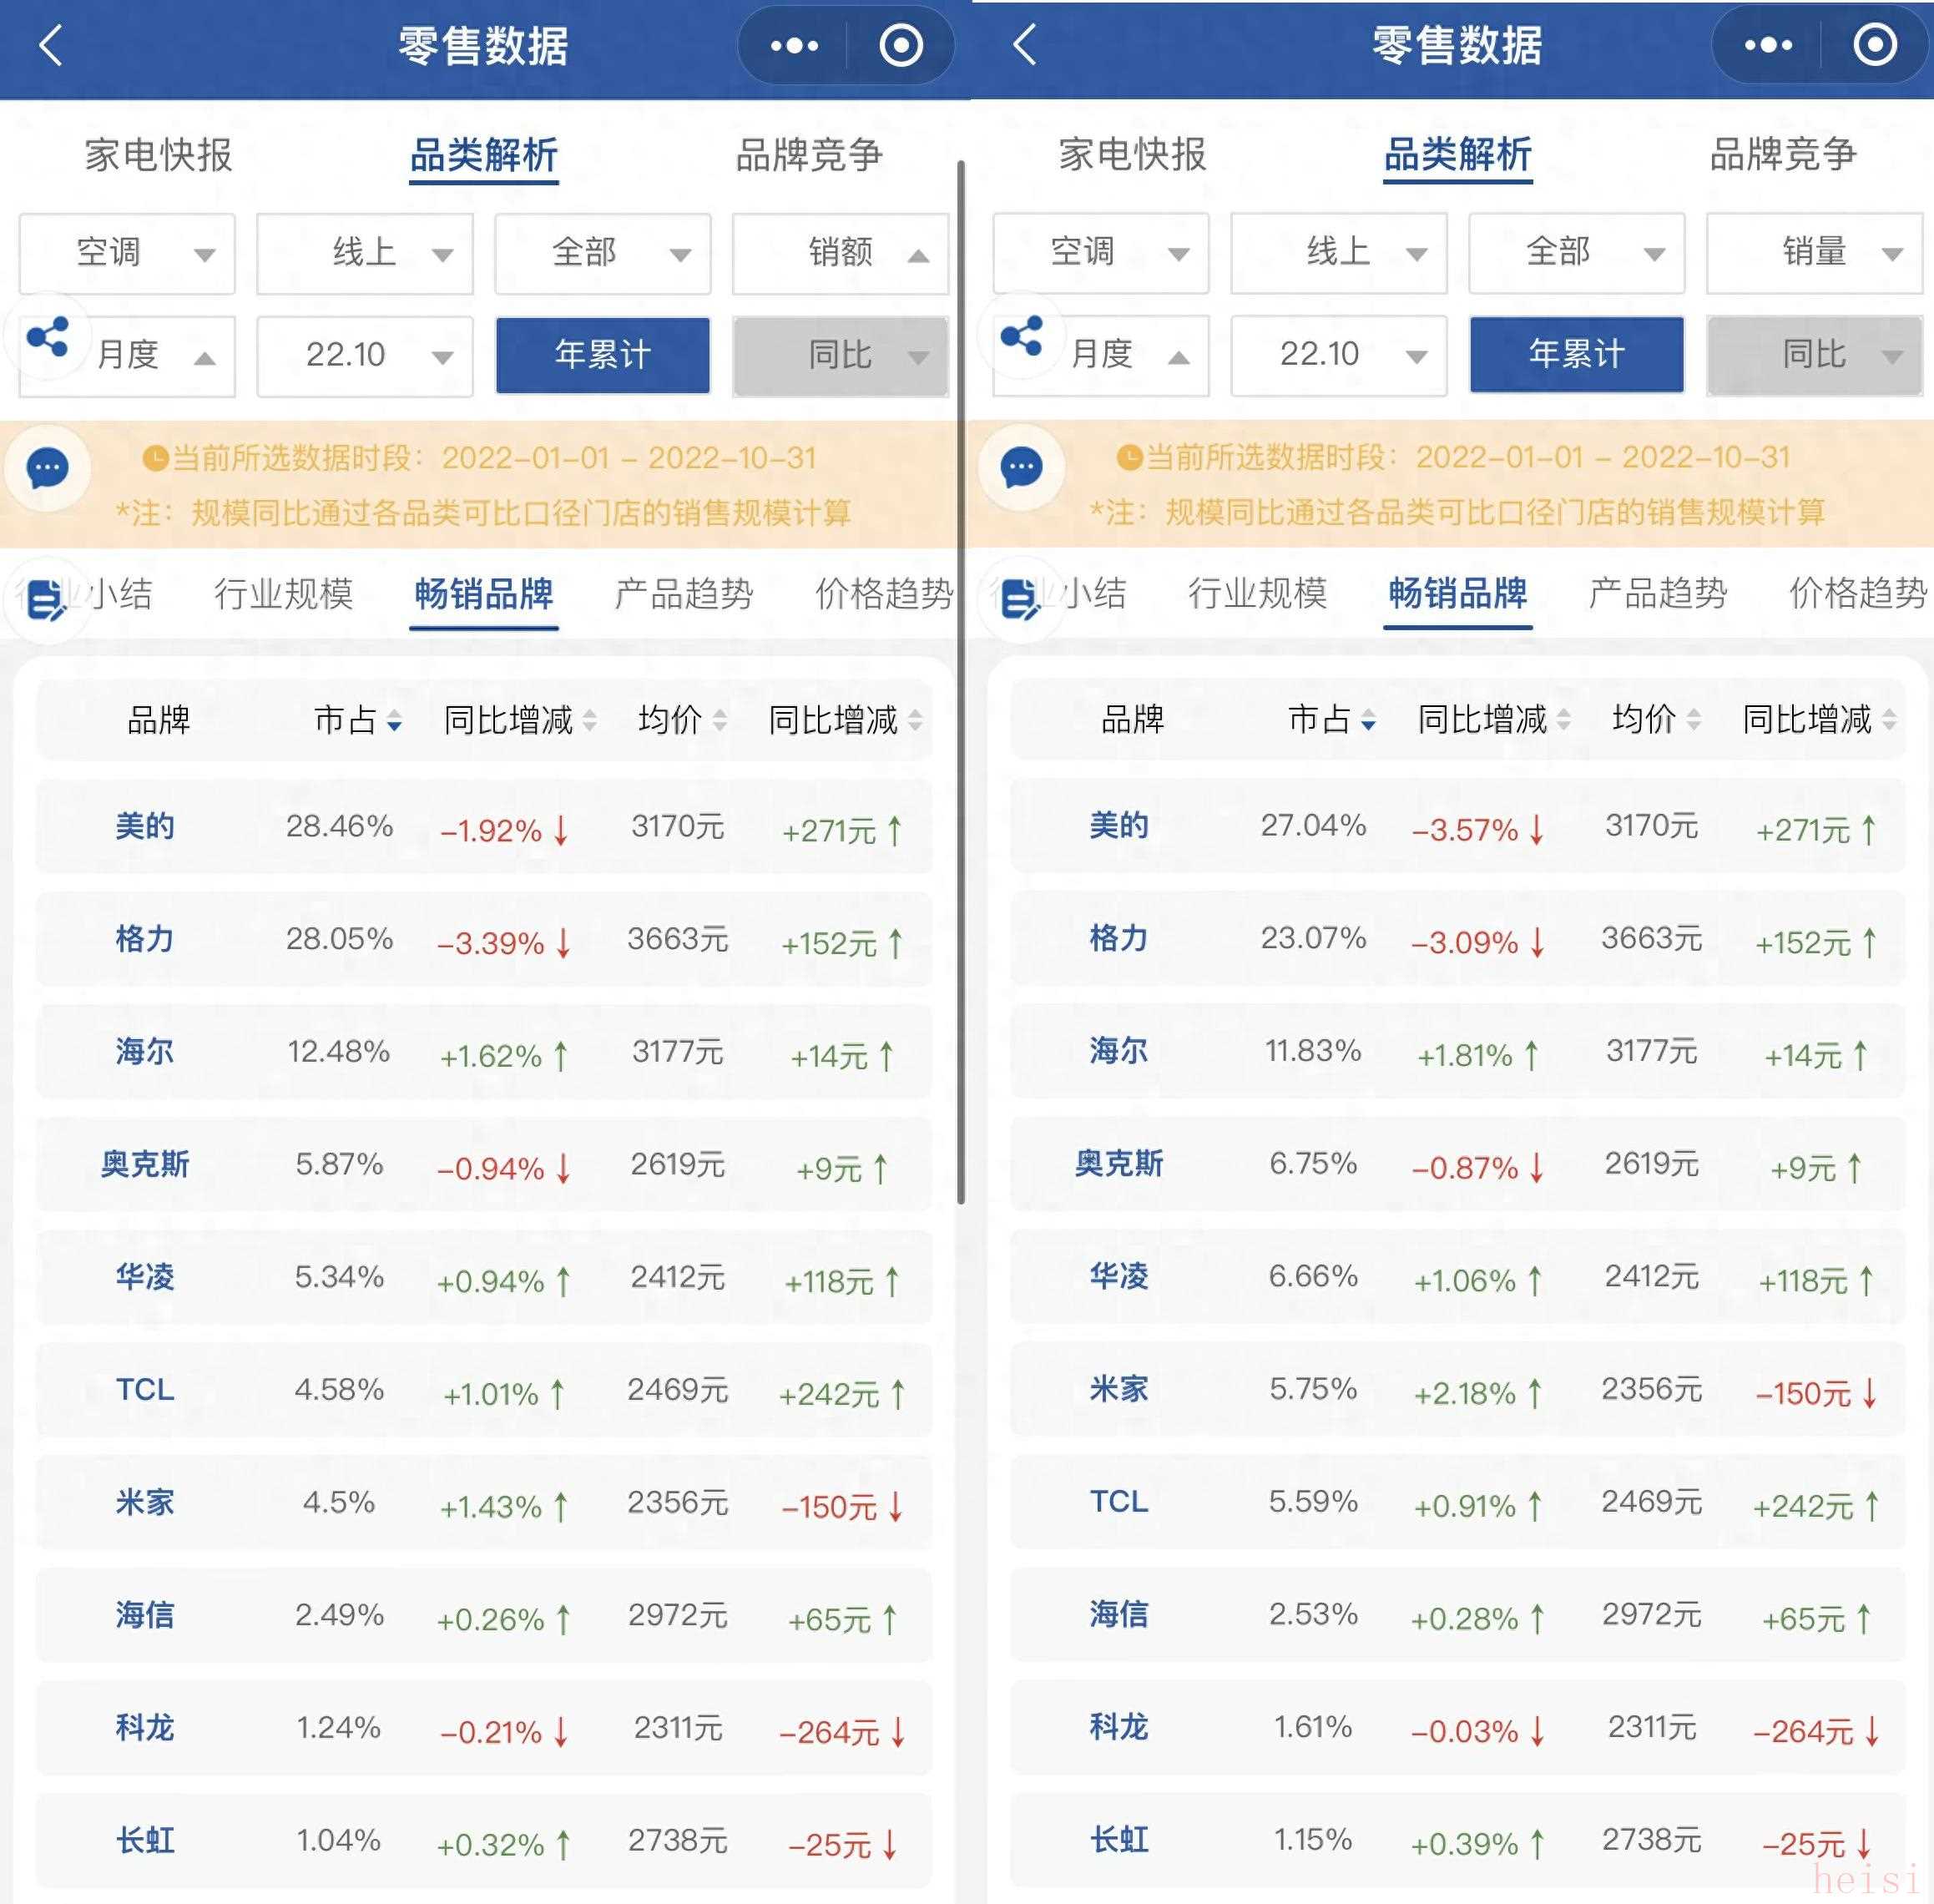The height and width of the screenshot is (1904, 1934).
Task: Open right panel's three-dot more menu
Action: [x=1768, y=45]
